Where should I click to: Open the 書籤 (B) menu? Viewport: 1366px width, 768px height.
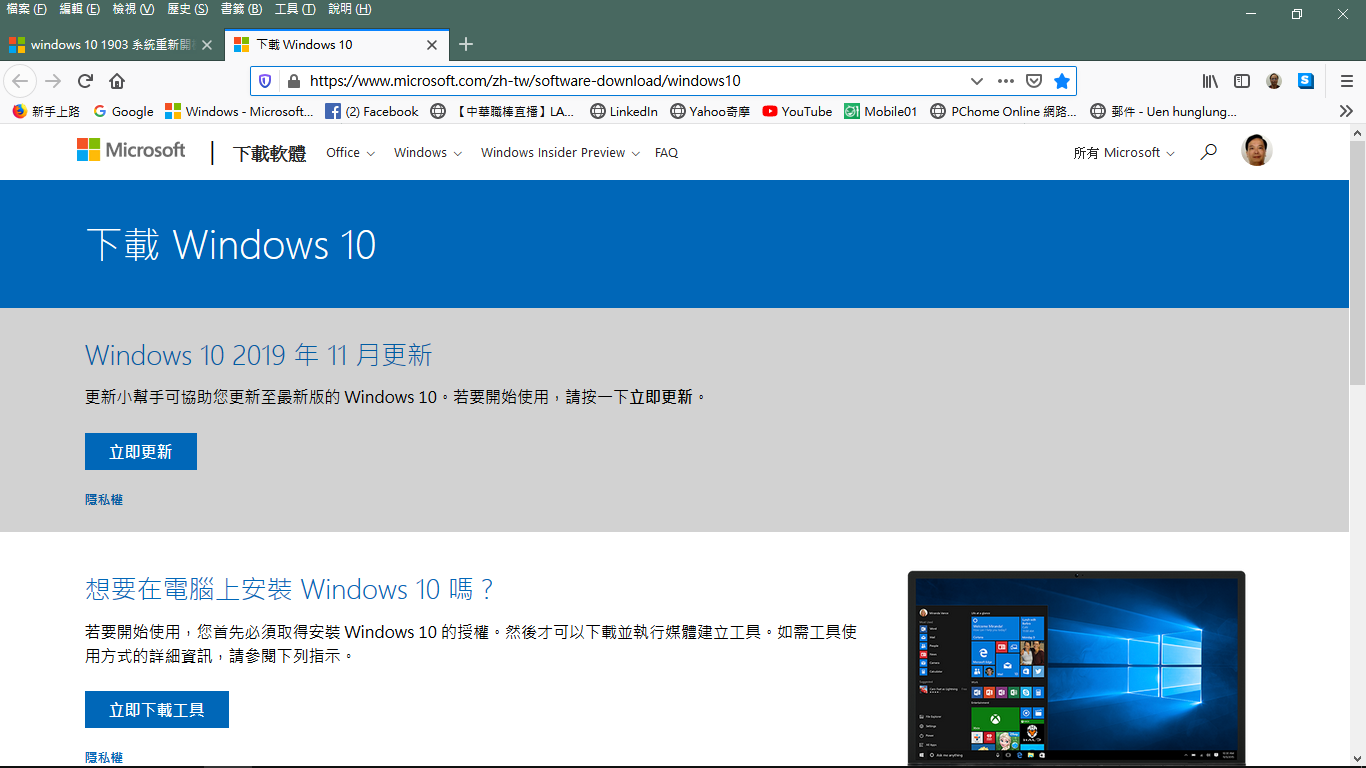click(x=241, y=9)
